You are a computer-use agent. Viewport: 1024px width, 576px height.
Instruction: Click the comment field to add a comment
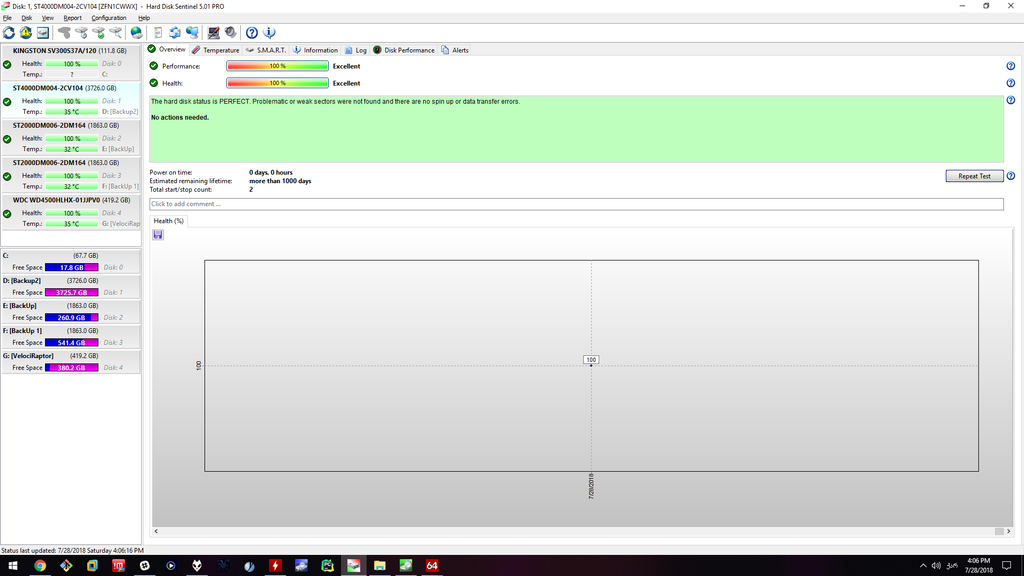point(576,204)
